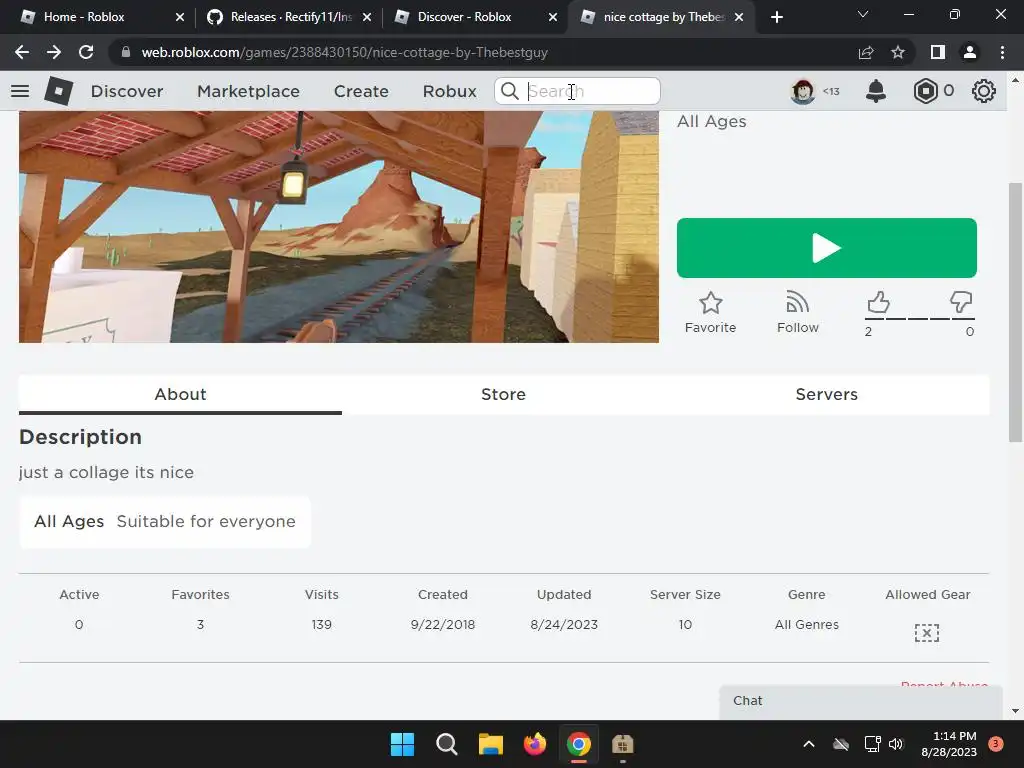Select the About tab
Screen dimensions: 1024x768
(180, 394)
